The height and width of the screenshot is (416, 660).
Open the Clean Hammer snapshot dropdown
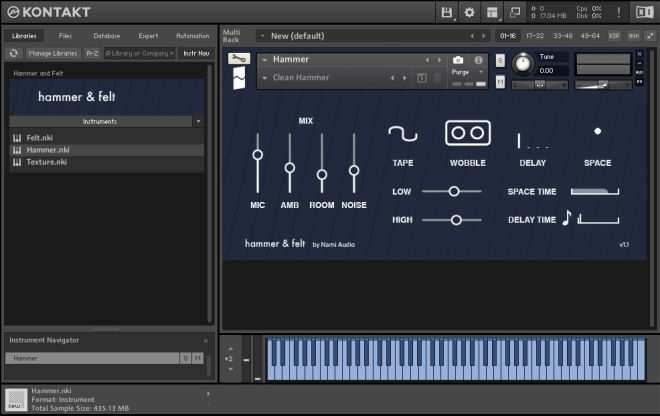[264, 78]
